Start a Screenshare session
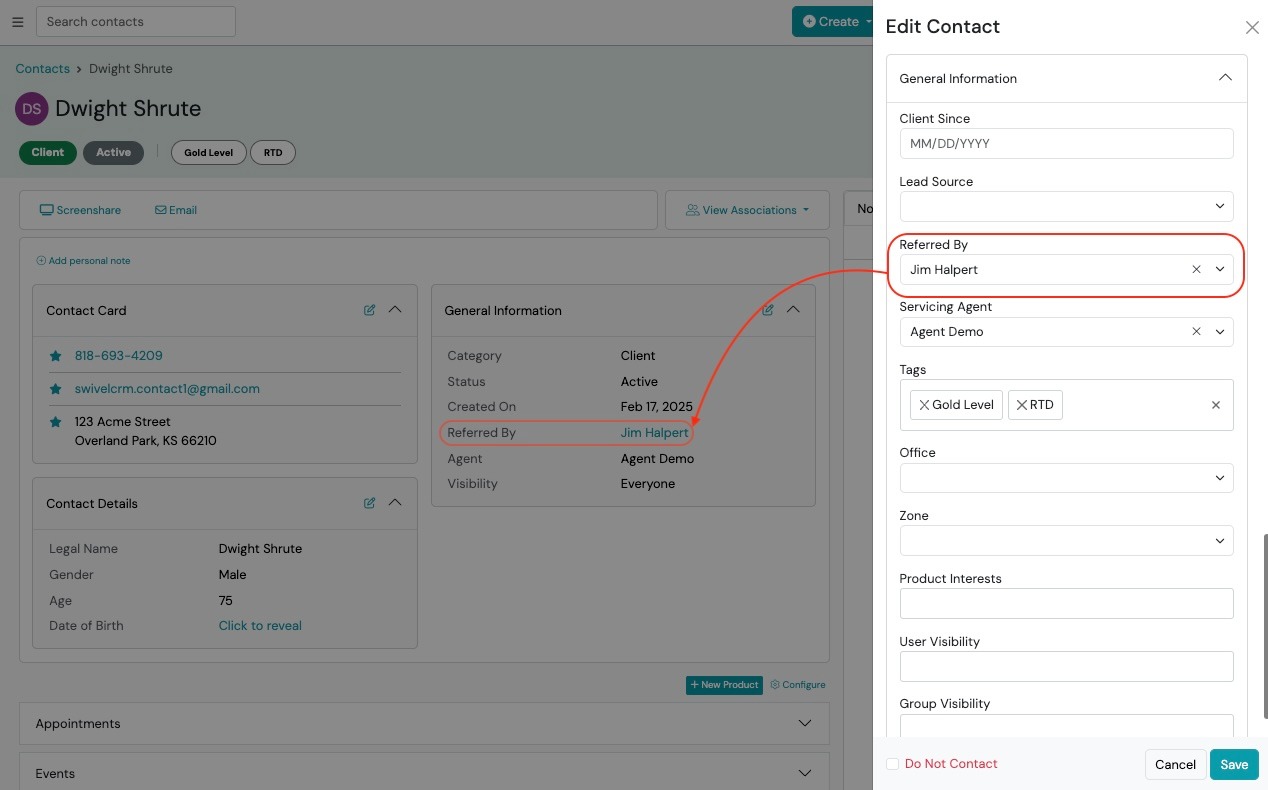 pos(80,210)
